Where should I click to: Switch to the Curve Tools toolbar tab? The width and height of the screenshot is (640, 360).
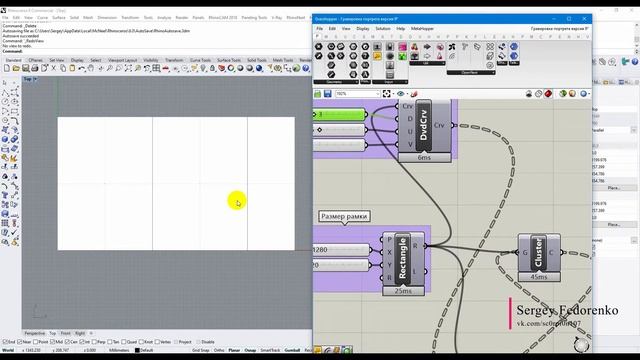pos(200,60)
